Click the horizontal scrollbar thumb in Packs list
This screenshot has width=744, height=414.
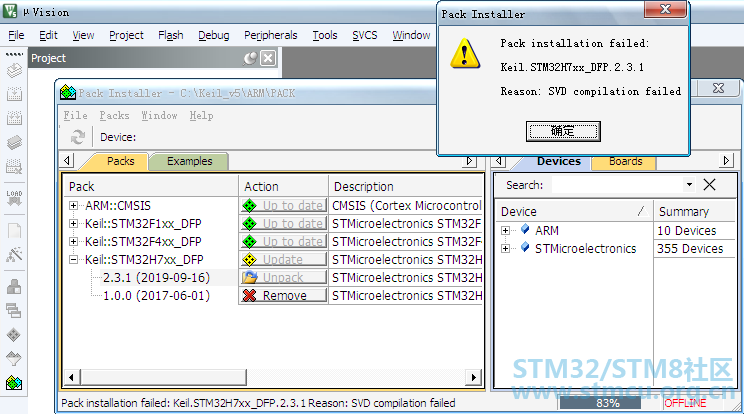pyautogui.click(x=163, y=377)
